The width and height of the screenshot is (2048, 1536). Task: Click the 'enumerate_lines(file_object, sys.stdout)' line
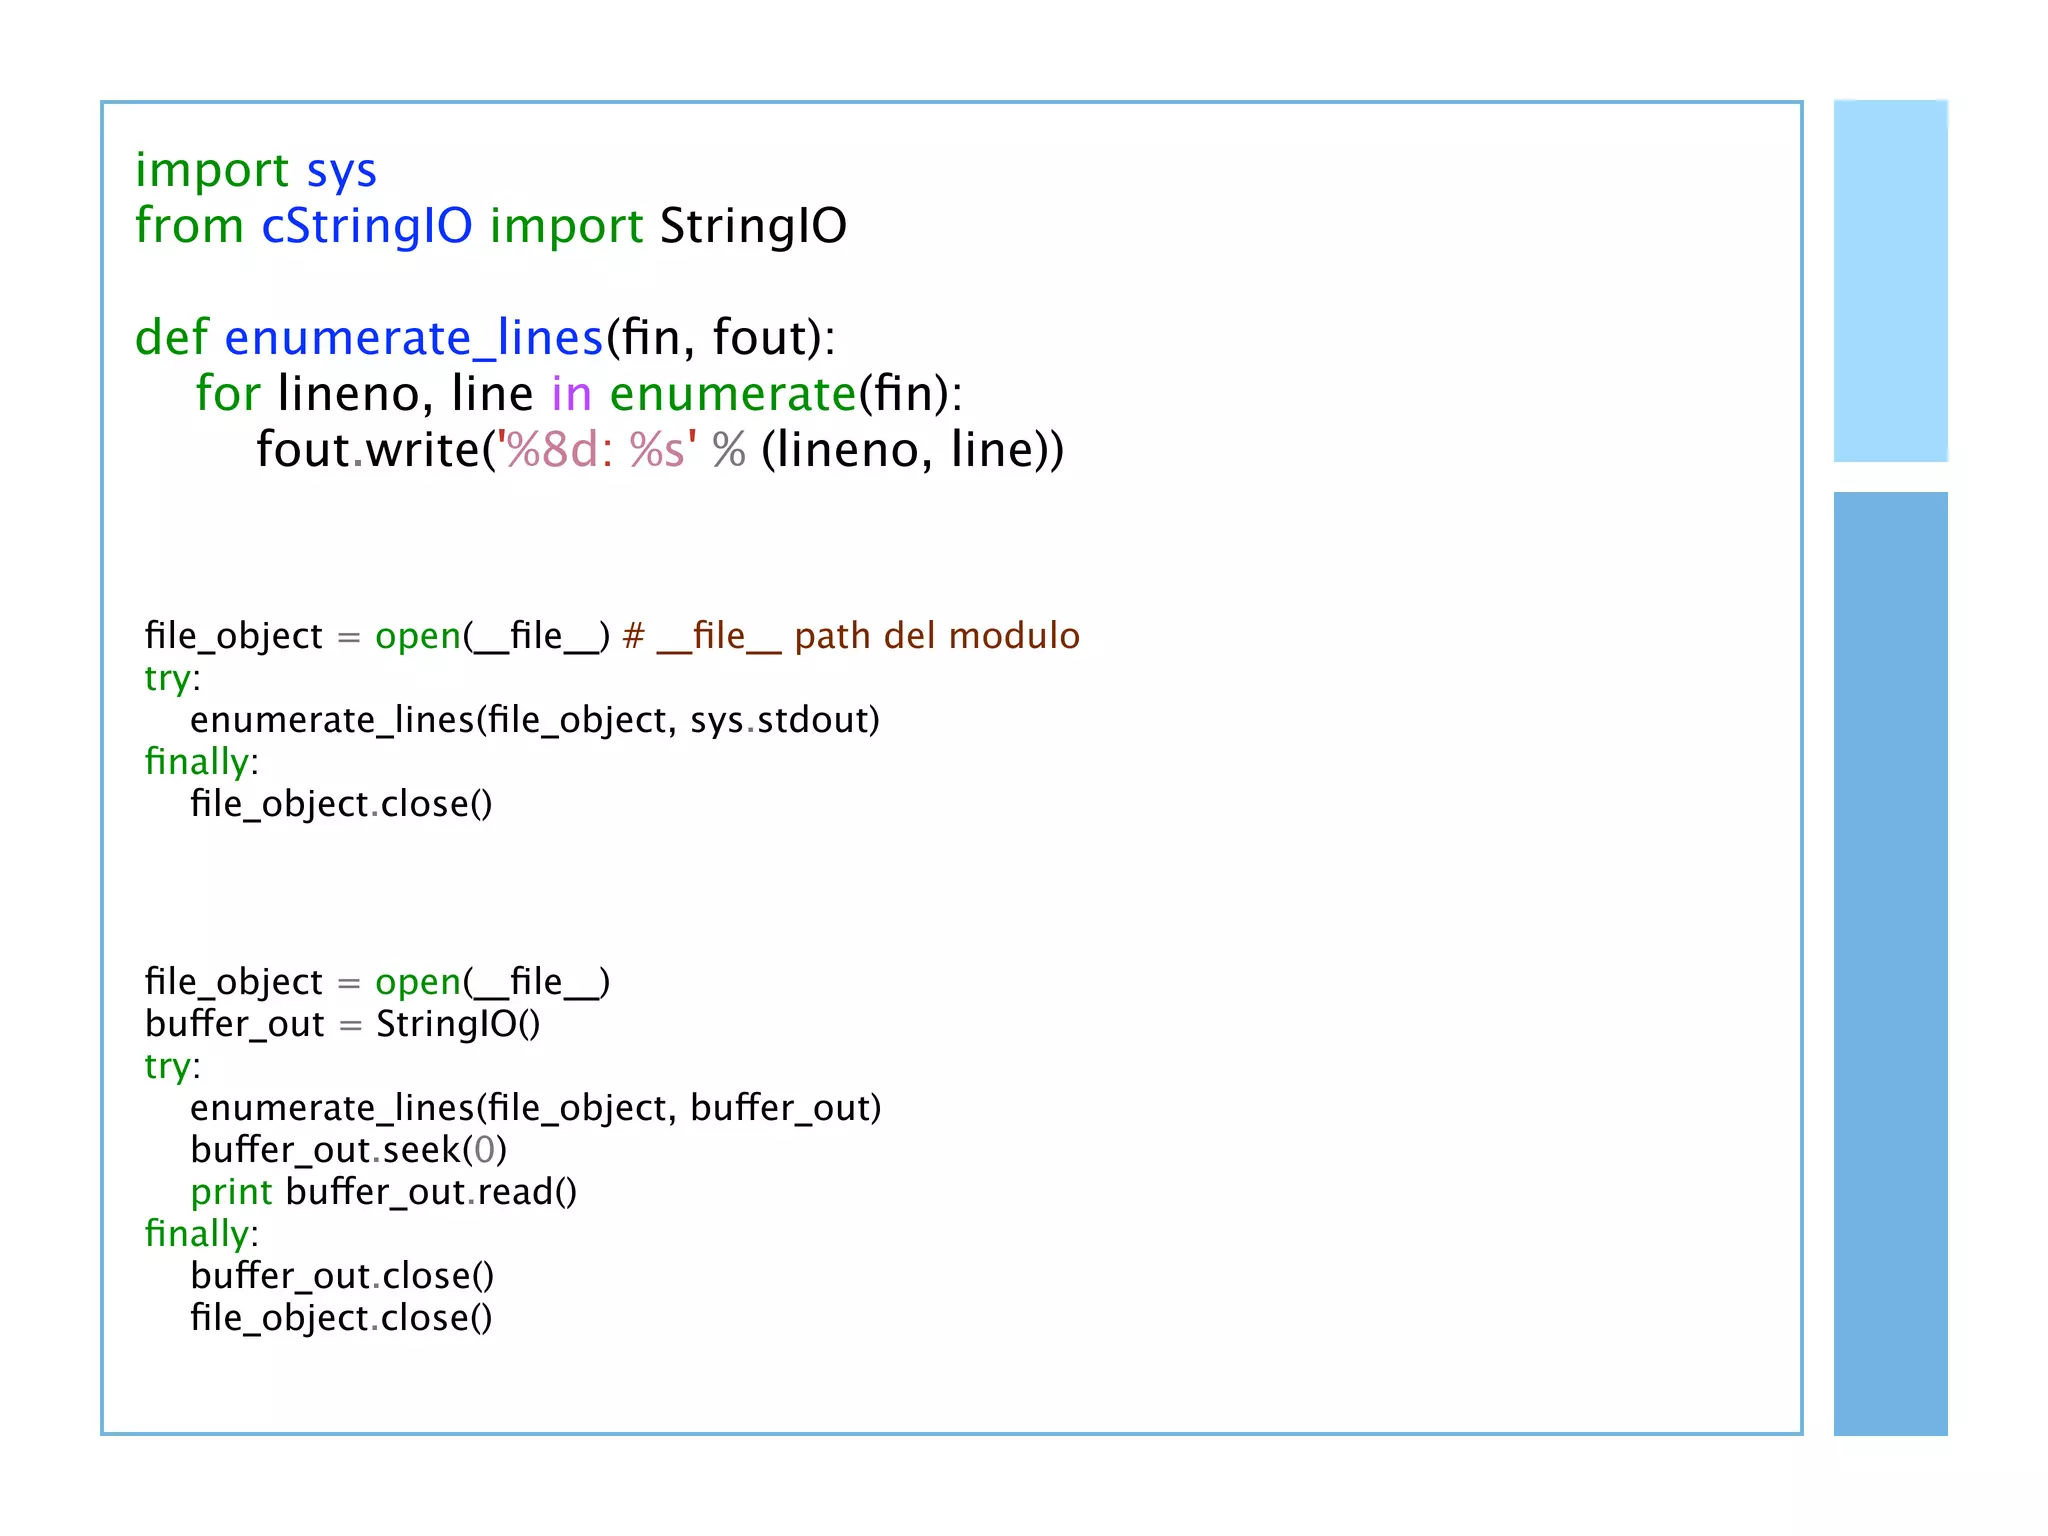tap(535, 720)
